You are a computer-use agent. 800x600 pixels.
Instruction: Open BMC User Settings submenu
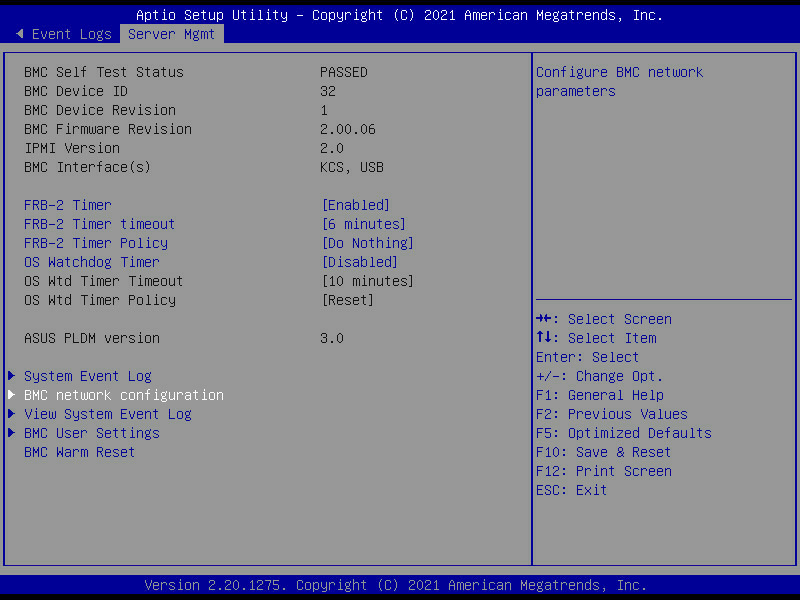(92, 433)
